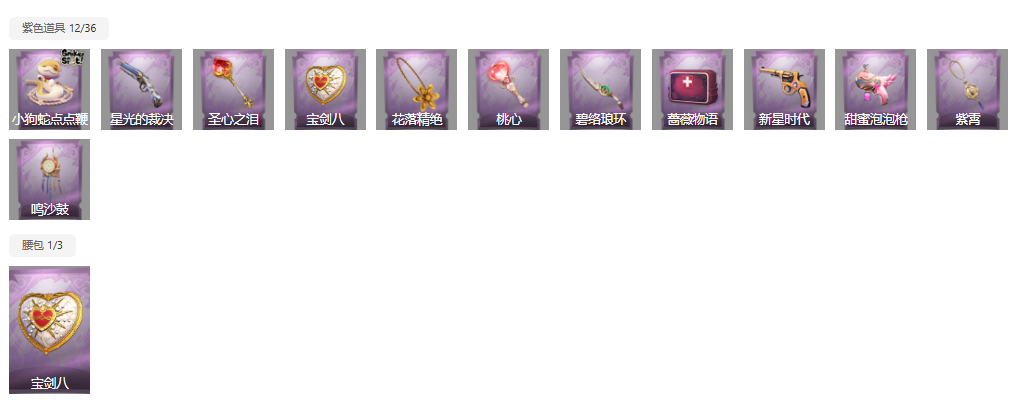Click the 星光的裁决 name caption
Image resolution: width=1019 pixels, height=416 pixels.
[x=141, y=120]
